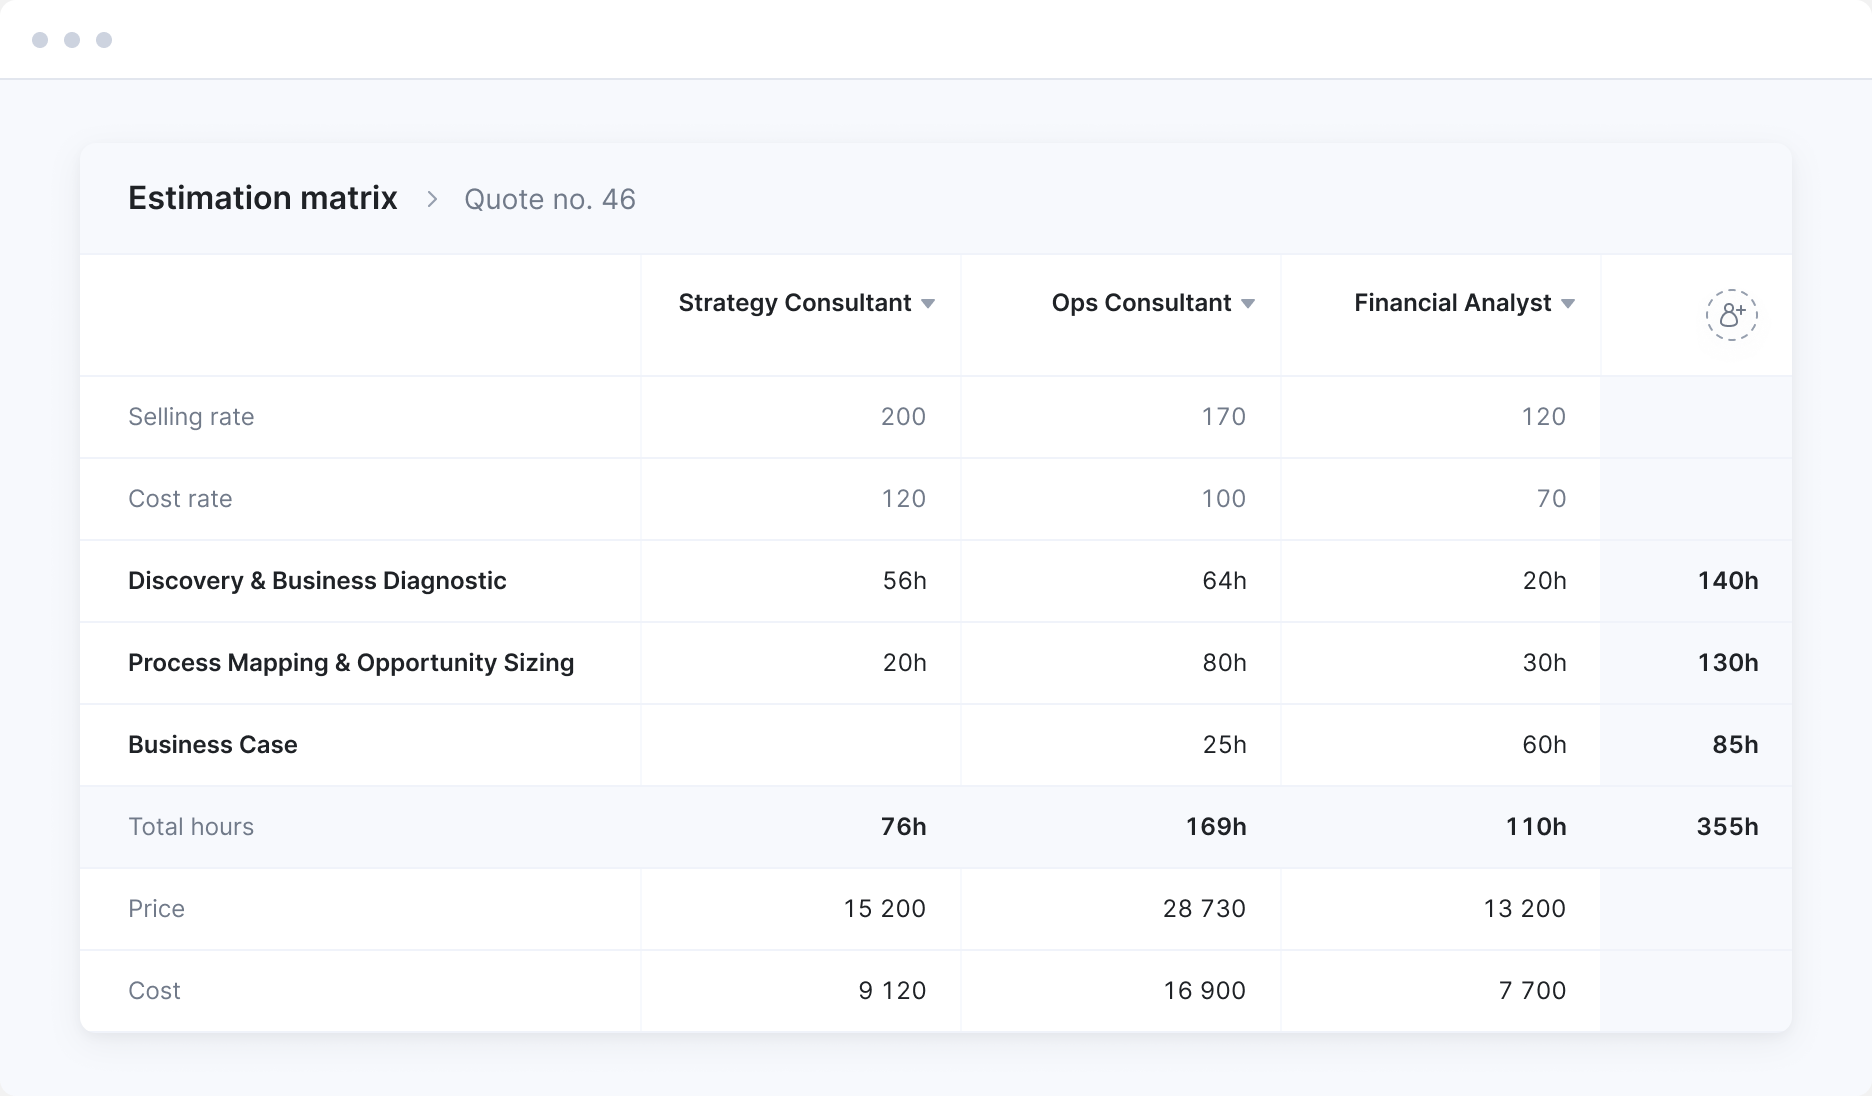The height and width of the screenshot is (1096, 1872).
Task: Select Discovery & Business Diagnostic row label
Action: 317,581
